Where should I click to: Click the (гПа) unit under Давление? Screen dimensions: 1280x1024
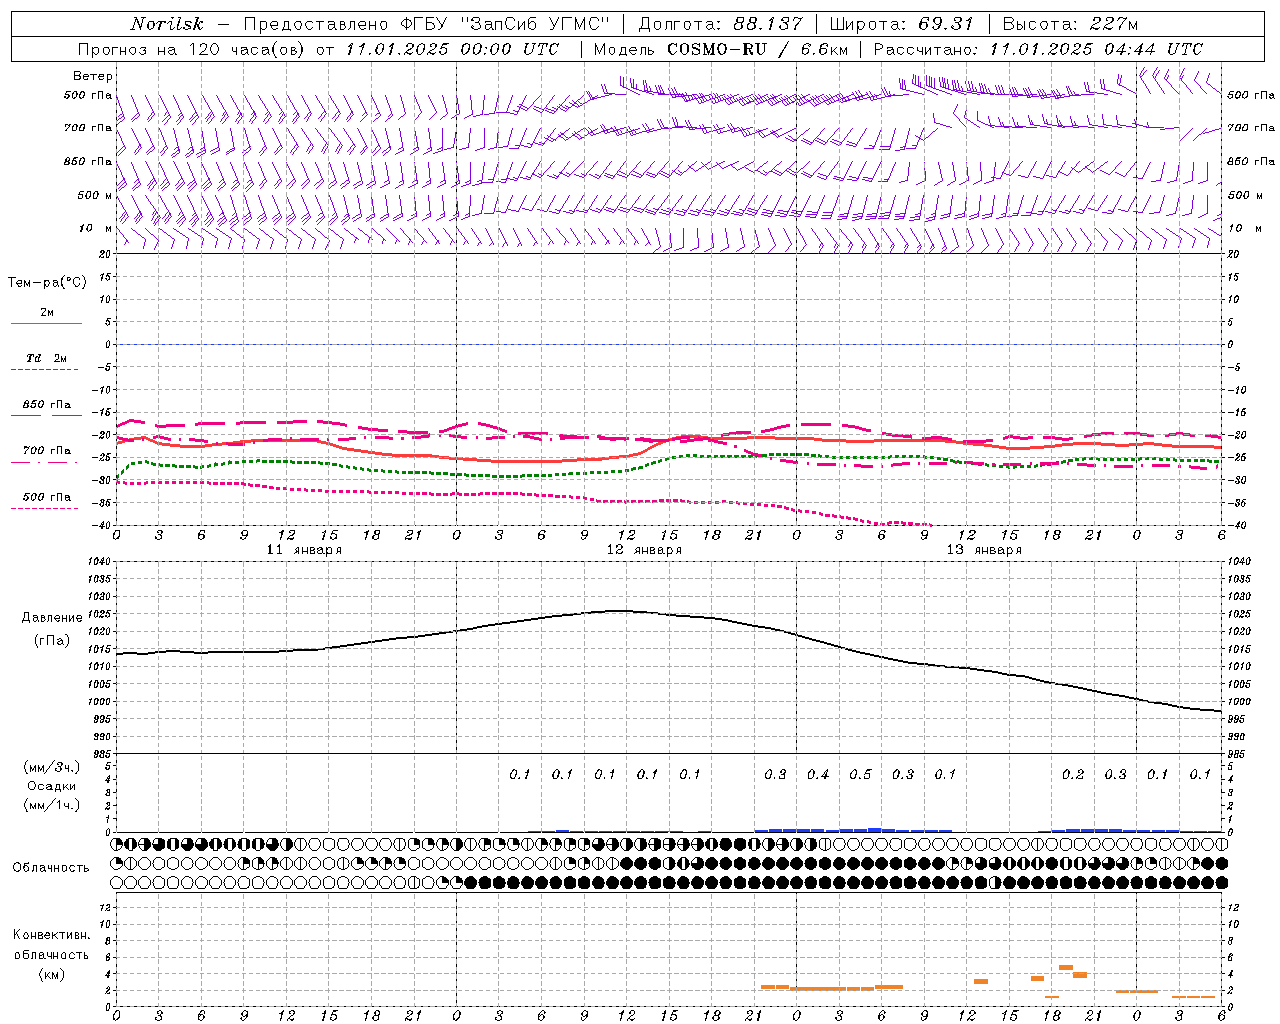pyautogui.click(x=50, y=641)
